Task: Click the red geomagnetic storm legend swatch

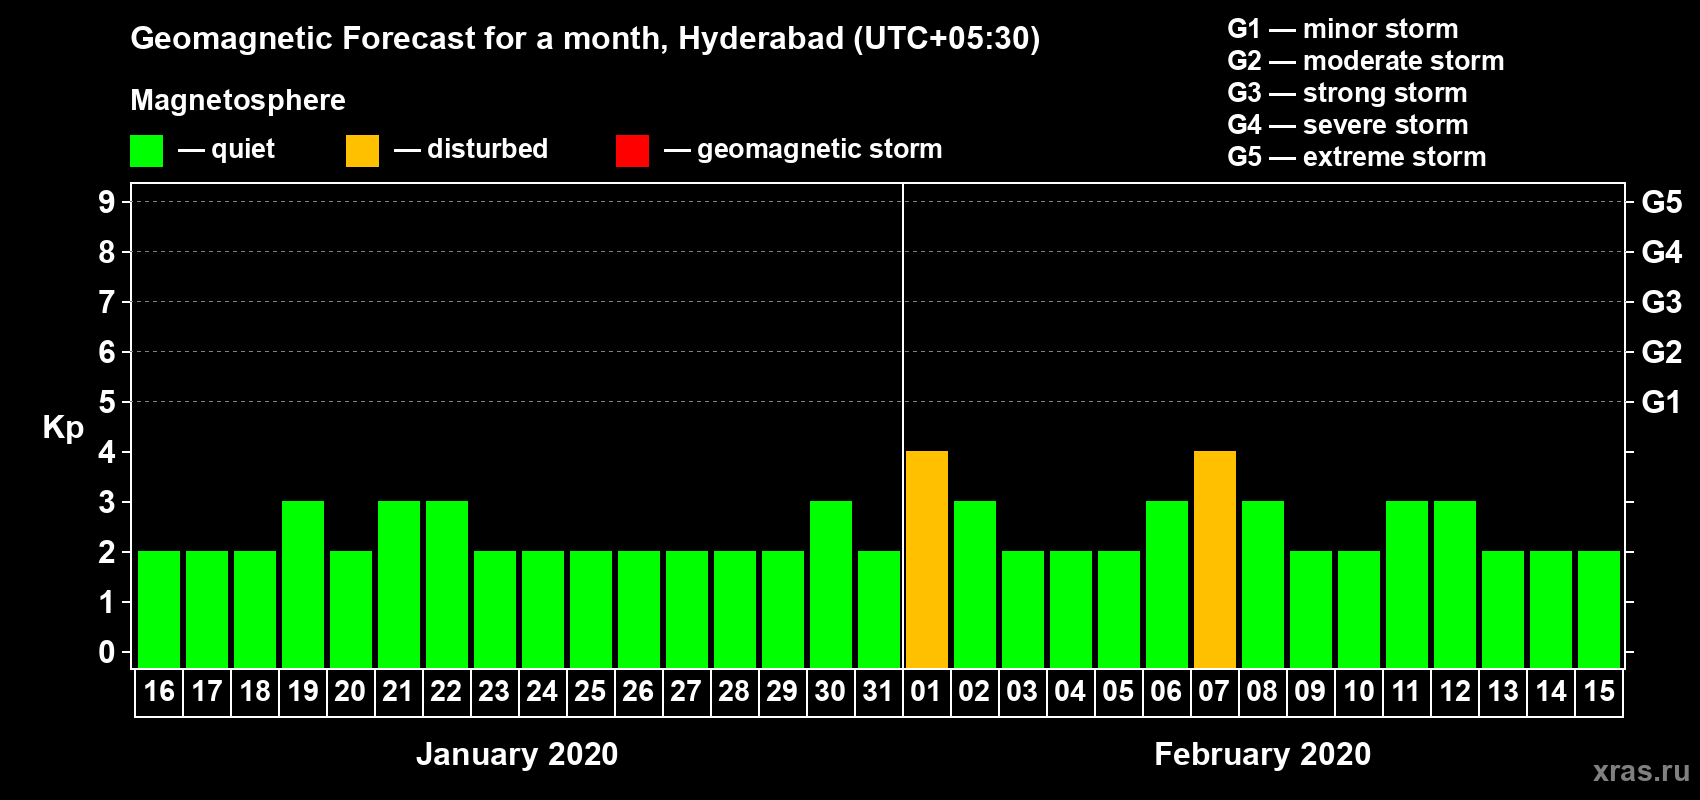Action: (x=632, y=151)
